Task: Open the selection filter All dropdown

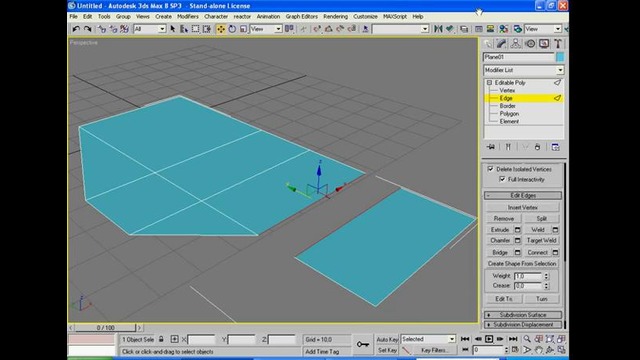Action: (x=149, y=29)
